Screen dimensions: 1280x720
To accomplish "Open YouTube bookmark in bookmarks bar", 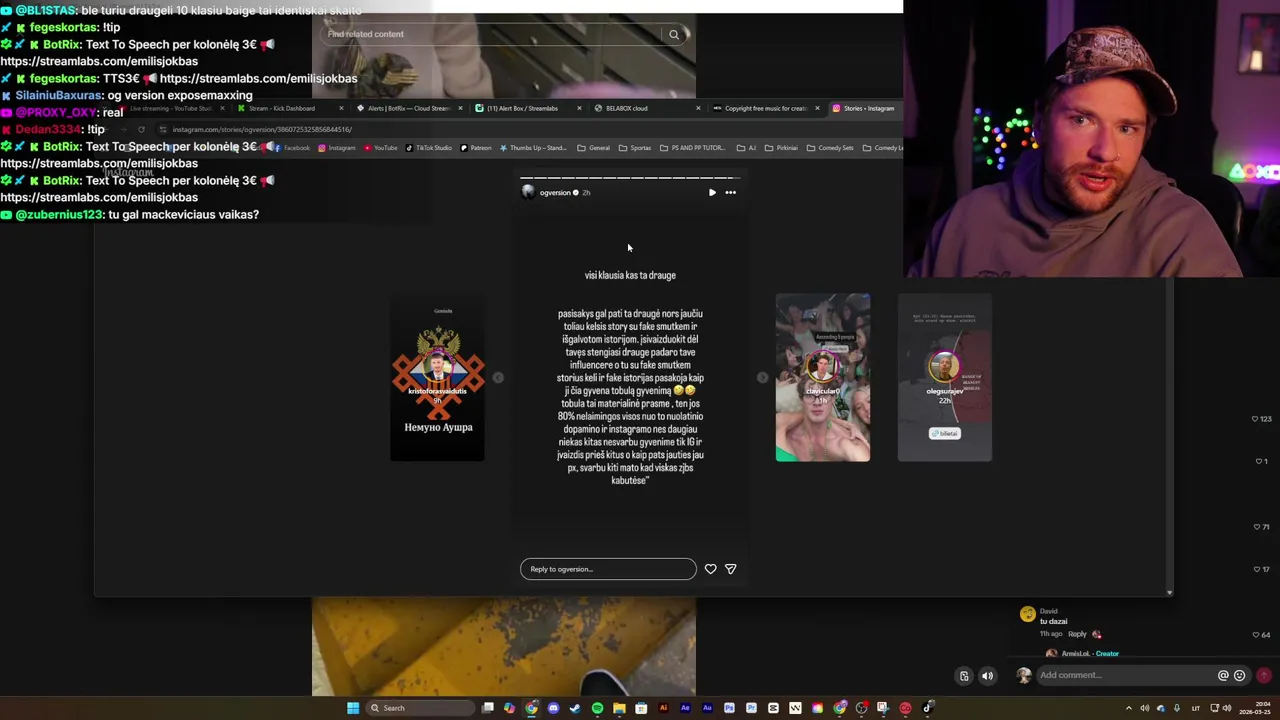I will pyautogui.click(x=381, y=148).
